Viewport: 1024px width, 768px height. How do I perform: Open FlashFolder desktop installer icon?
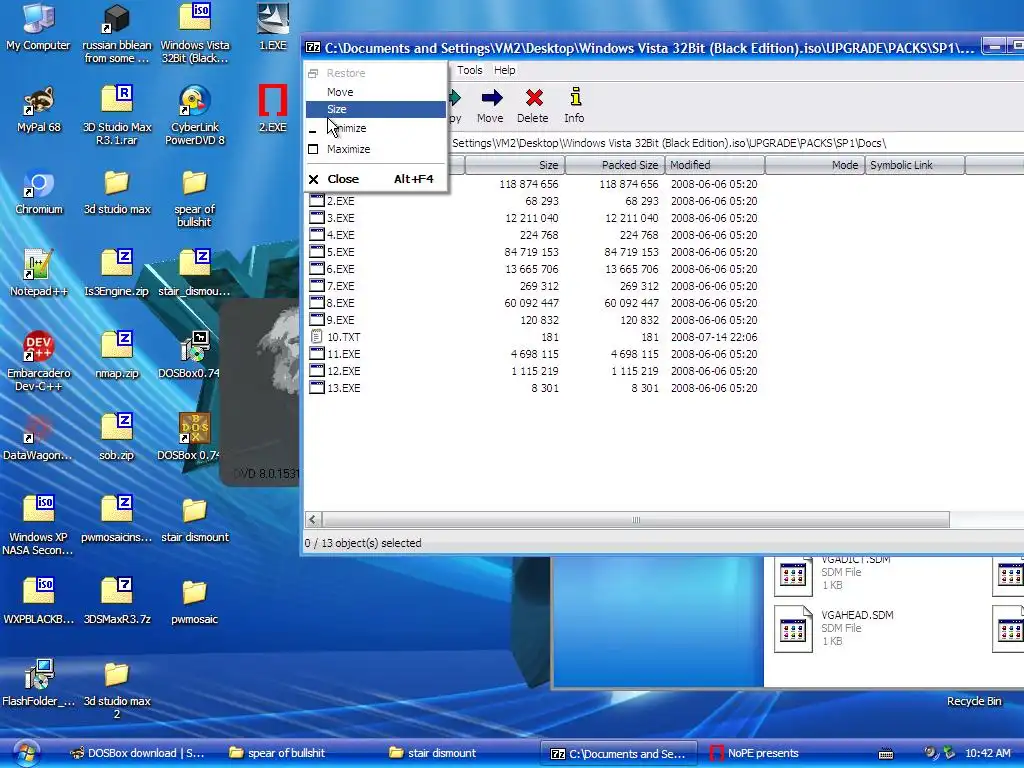click(x=39, y=674)
